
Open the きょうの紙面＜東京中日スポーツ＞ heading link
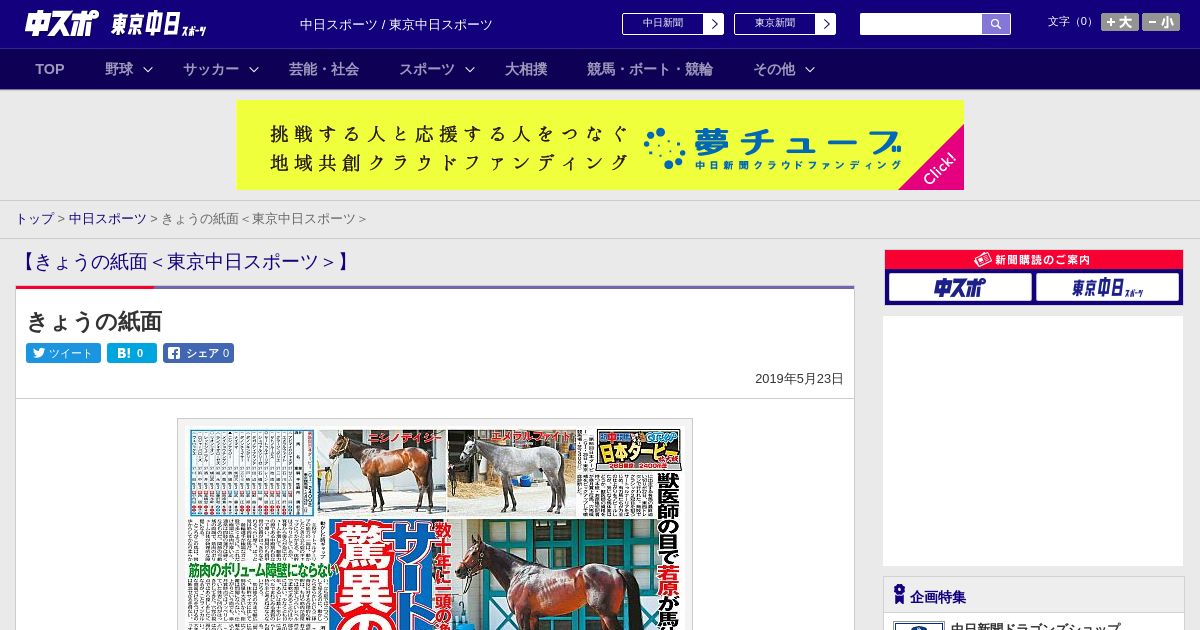tap(185, 262)
